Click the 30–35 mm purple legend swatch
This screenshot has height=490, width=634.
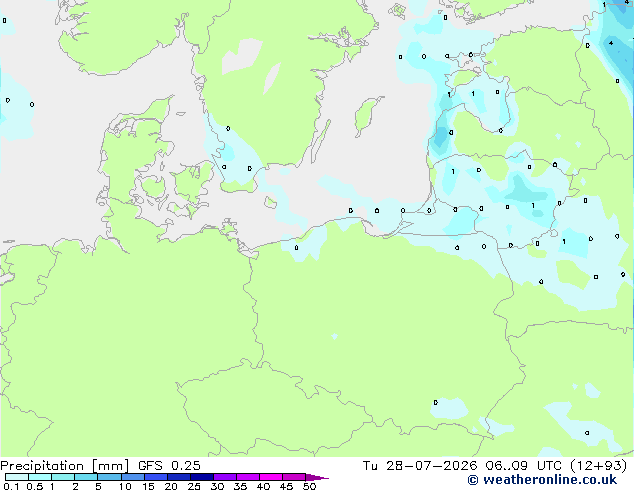[x=225, y=477]
